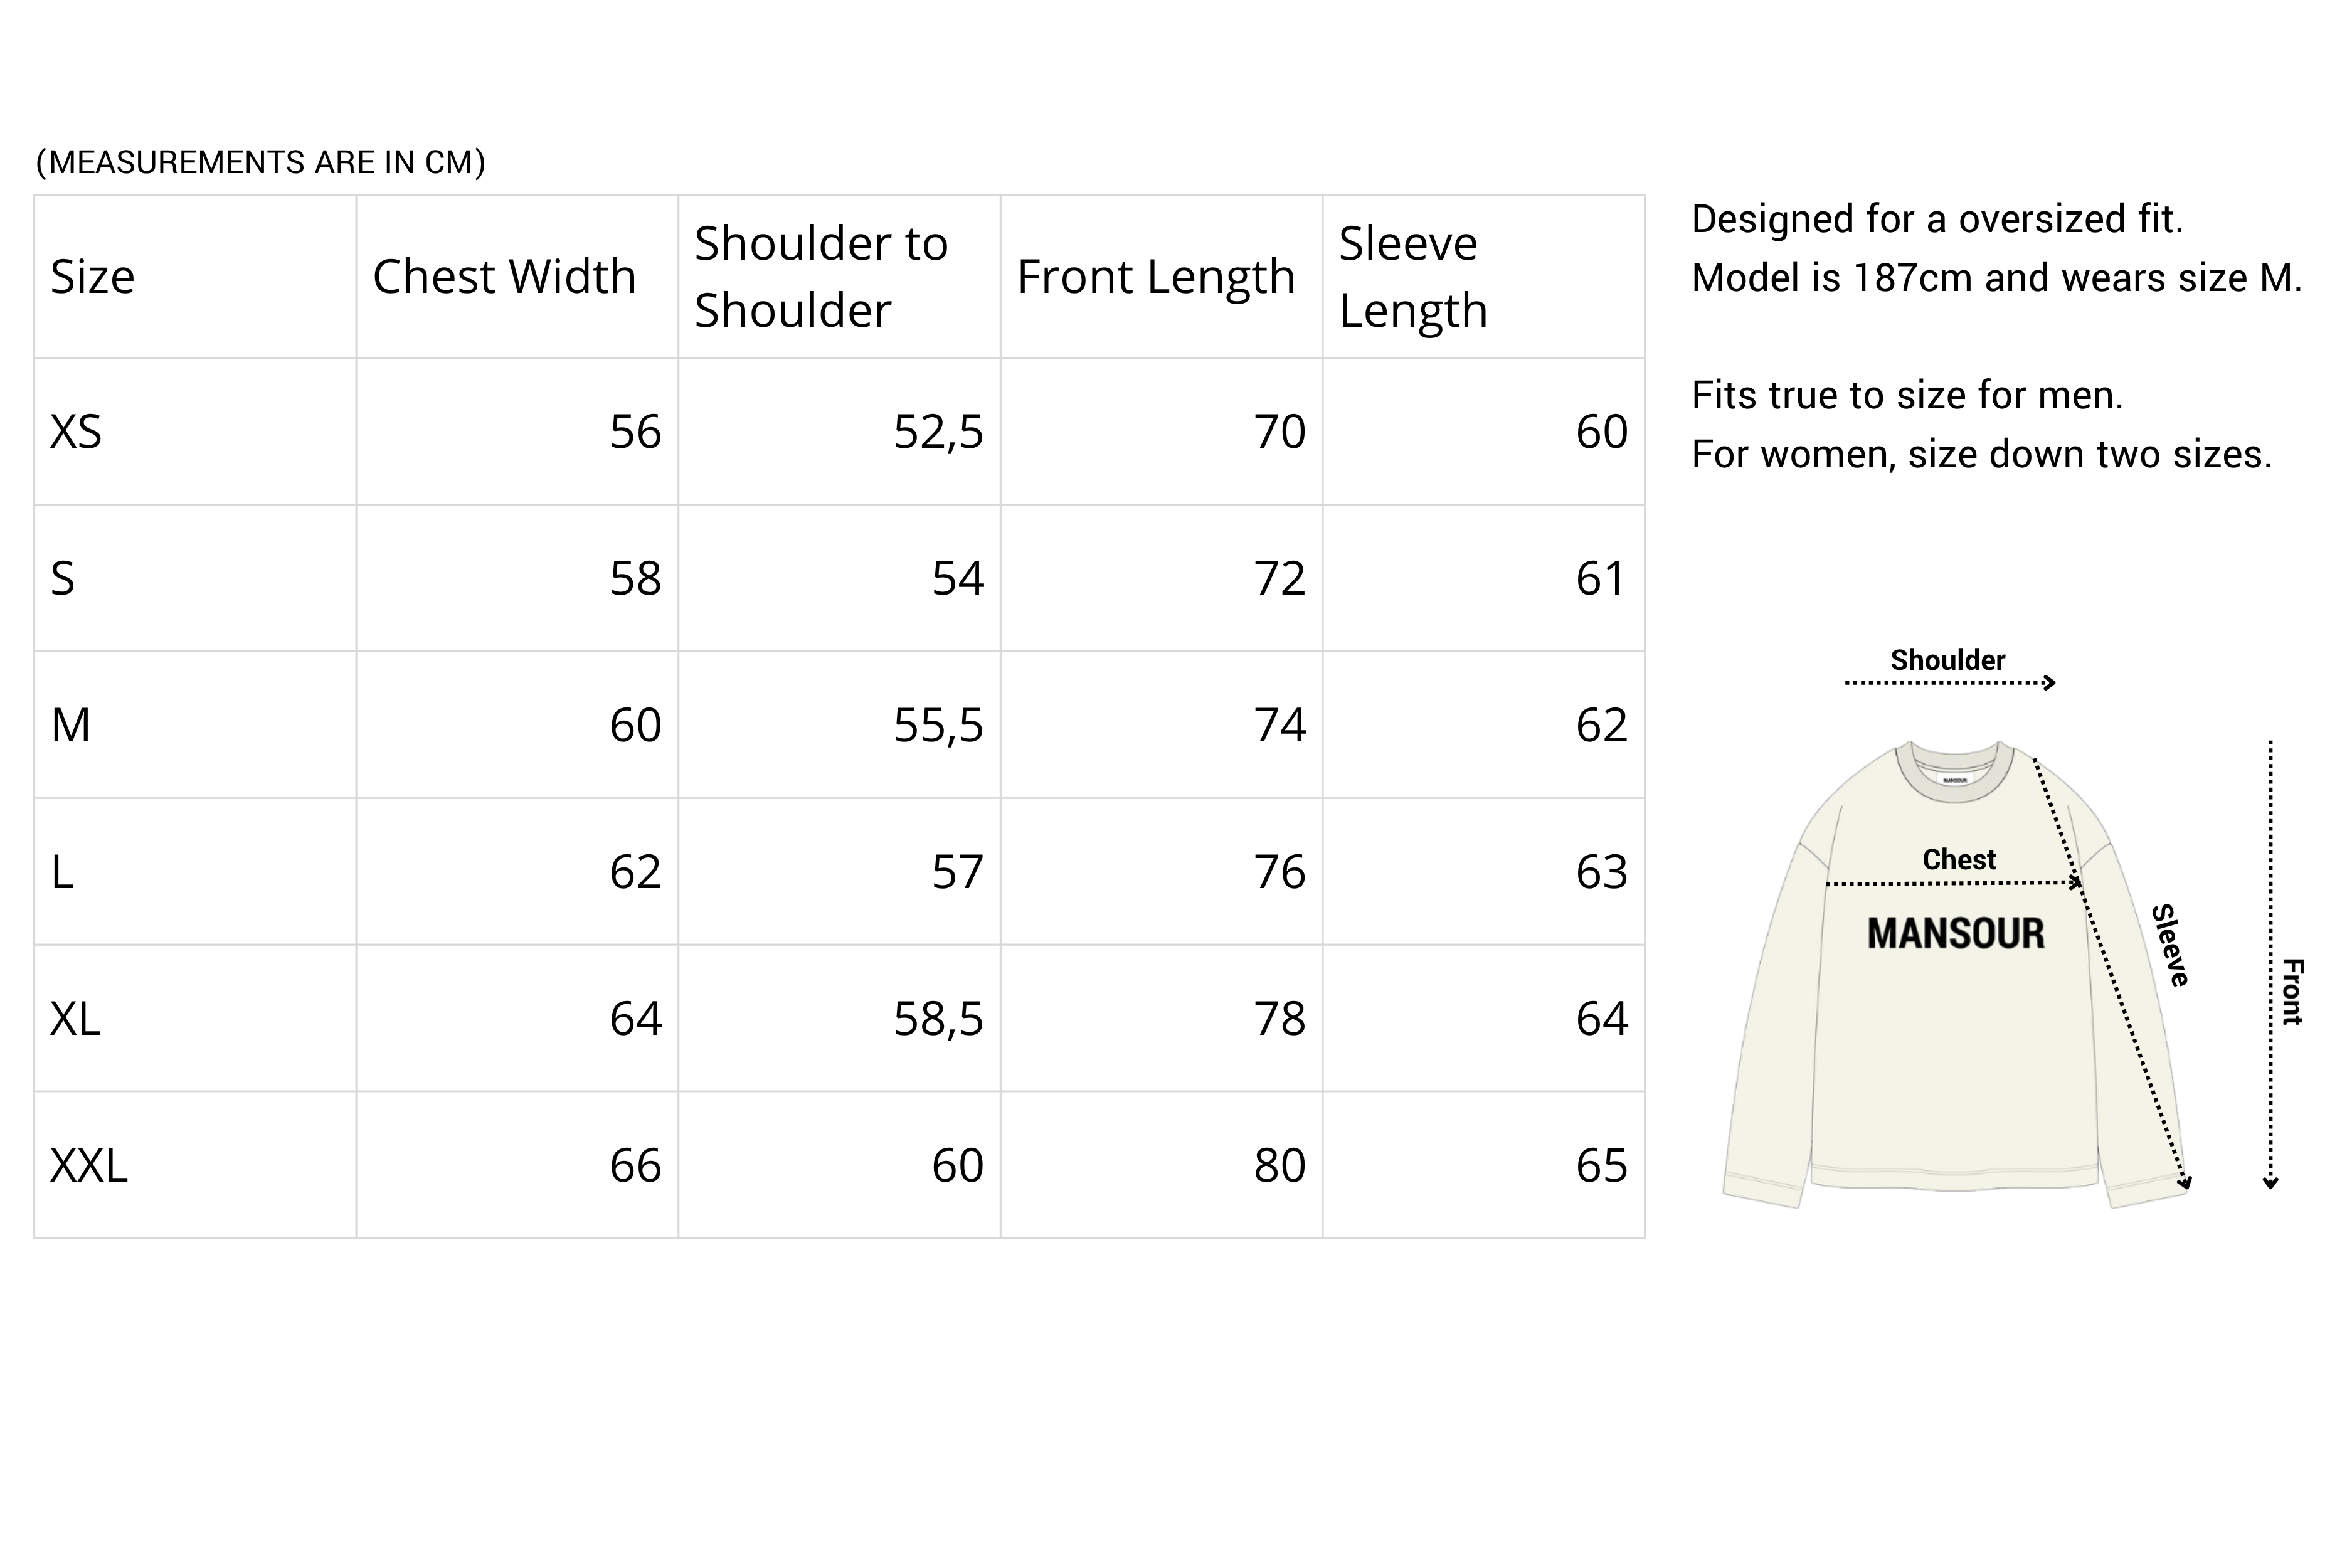Select the chest width value 58

coord(635,579)
